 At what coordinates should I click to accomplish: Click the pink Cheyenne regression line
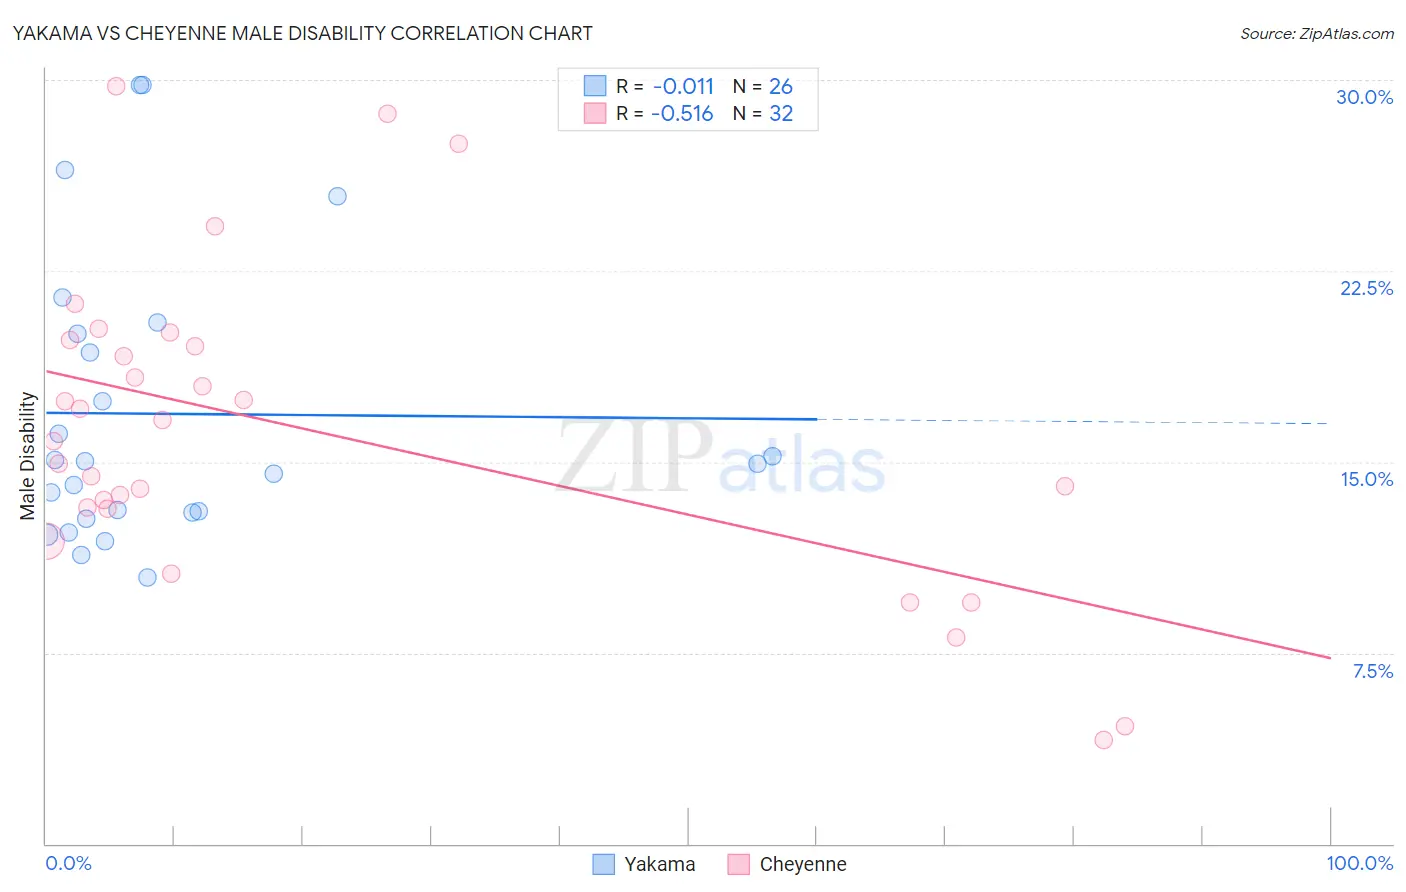tap(688, 514)
